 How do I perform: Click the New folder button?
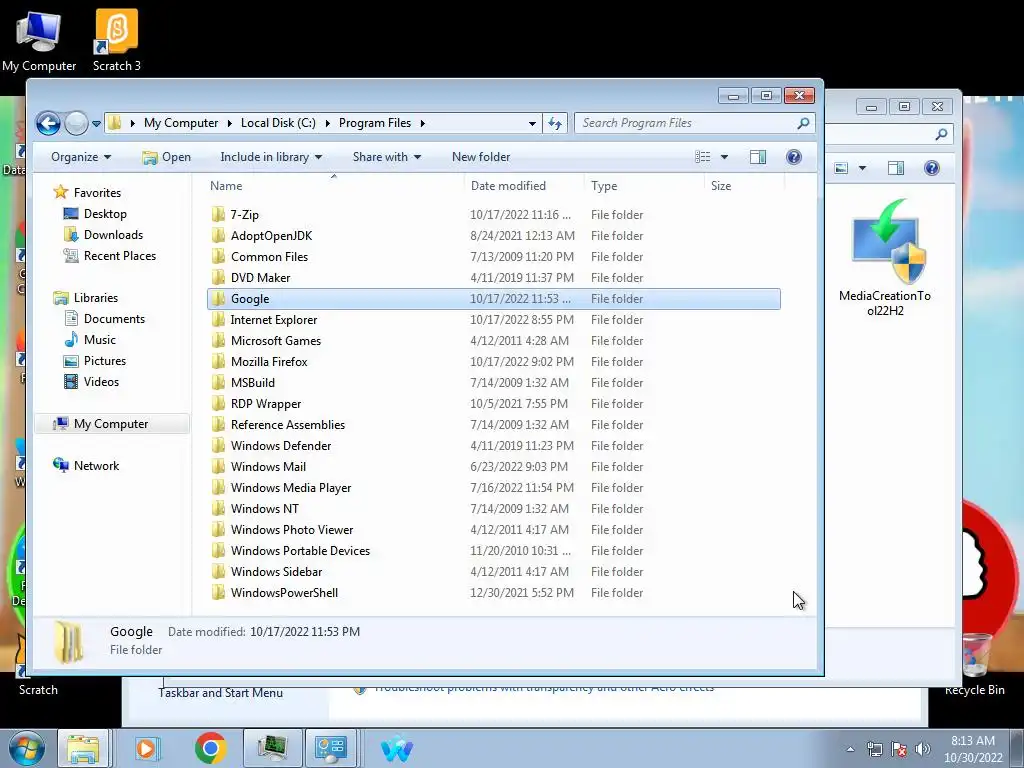click(x=481, y=157)
